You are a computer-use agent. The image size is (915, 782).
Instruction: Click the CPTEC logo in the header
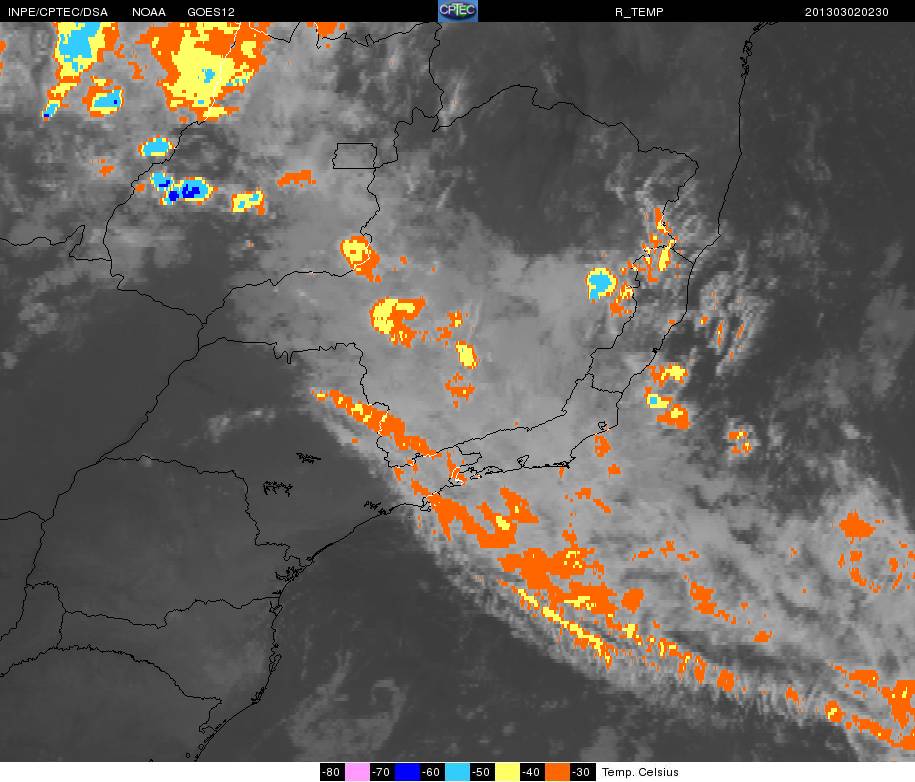pyautogui.click(x=458, y=11)
